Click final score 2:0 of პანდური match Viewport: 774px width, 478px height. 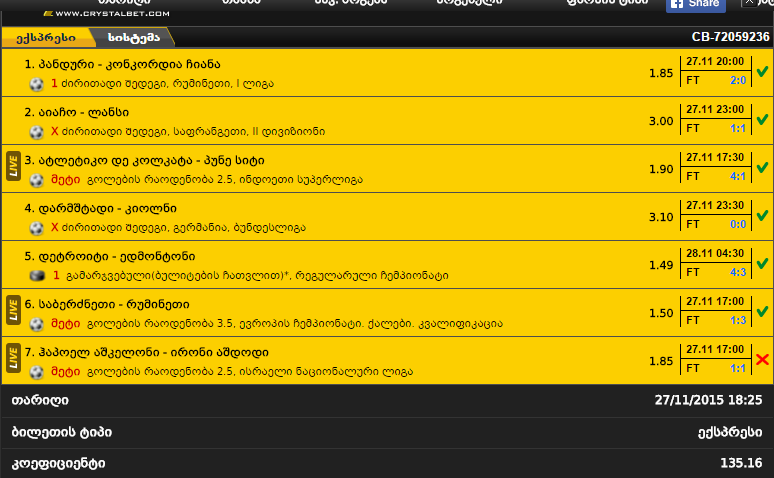(x=738, y=80)
